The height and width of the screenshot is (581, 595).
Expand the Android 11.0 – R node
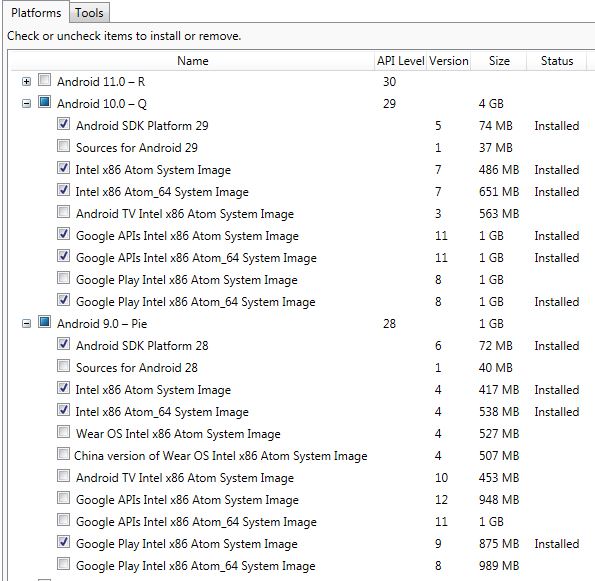pyautogui.click(x=26, y=82)
